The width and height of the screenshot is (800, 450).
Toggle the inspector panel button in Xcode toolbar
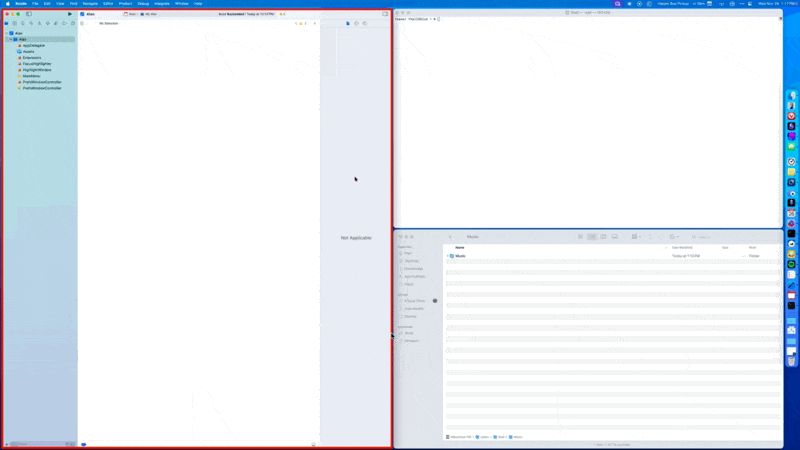pyautogui.click(x=385, y=14)
